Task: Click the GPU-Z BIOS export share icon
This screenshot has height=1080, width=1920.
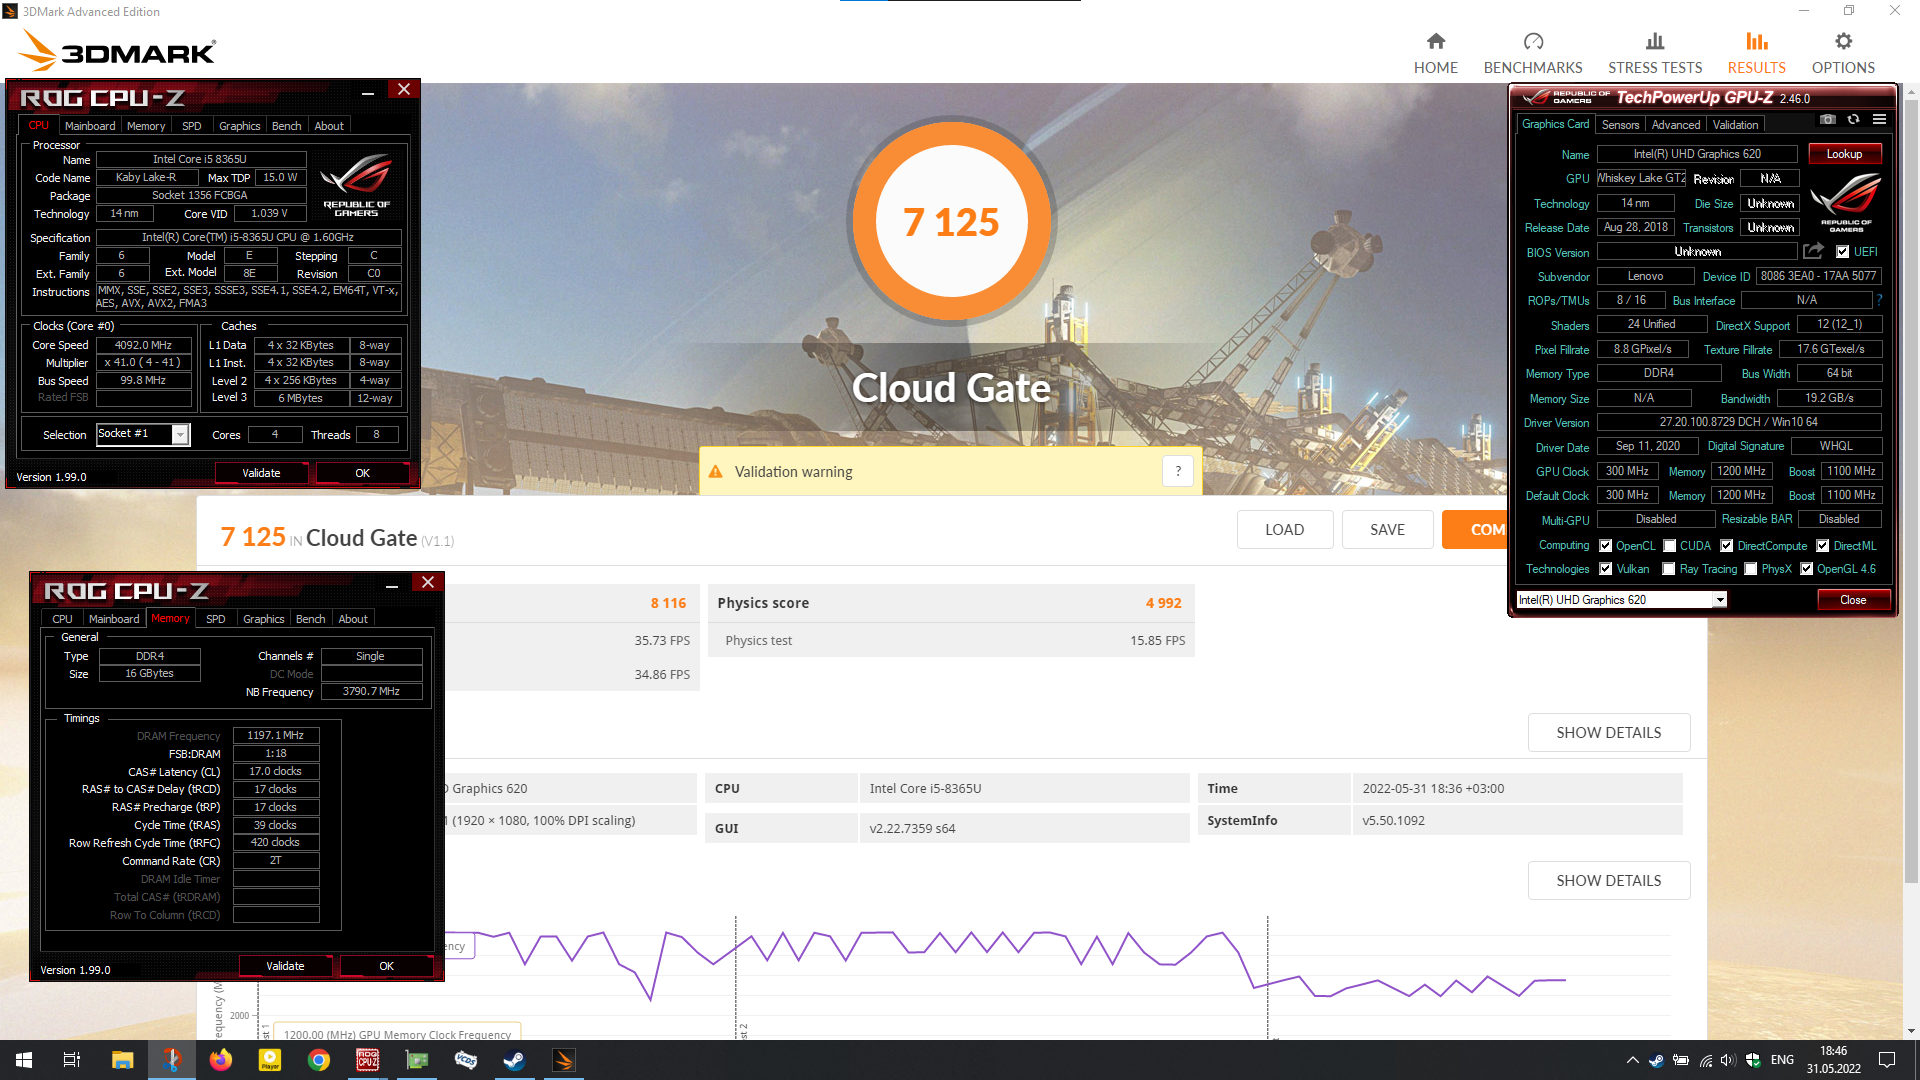Action: (1813, 251)
